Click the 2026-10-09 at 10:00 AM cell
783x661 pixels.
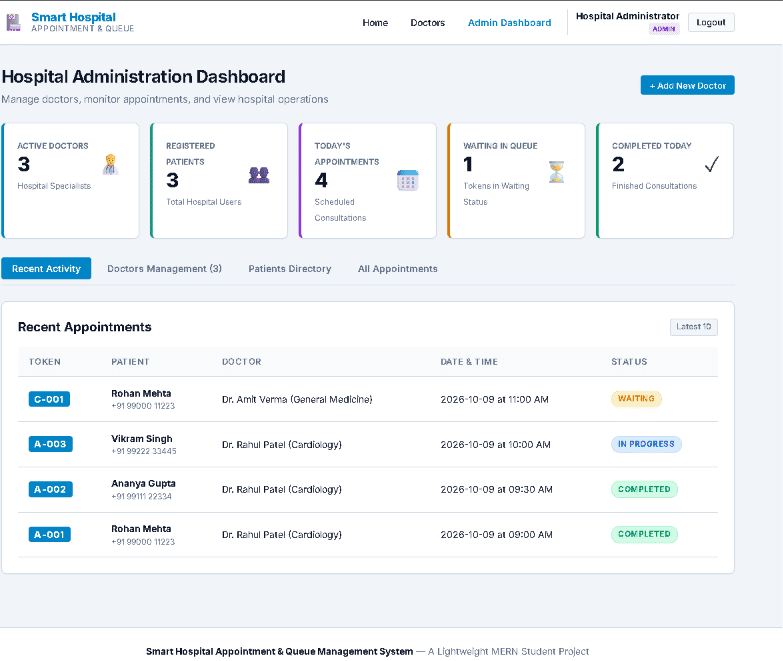(x=495, y=444)
